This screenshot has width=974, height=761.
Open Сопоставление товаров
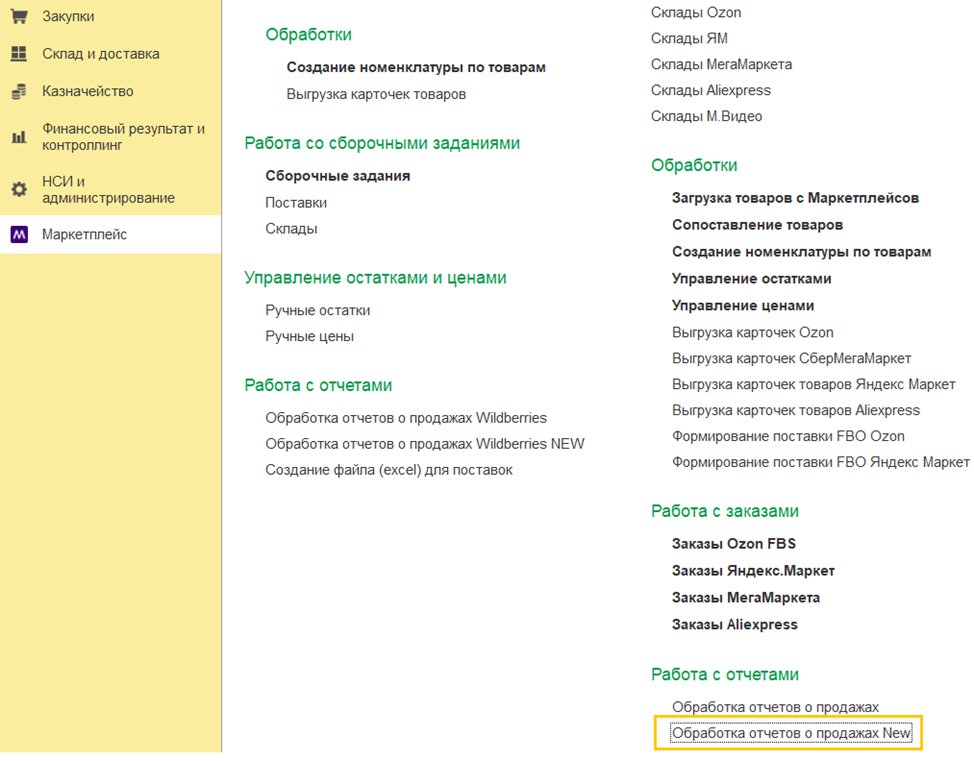[x=758, y=225]
